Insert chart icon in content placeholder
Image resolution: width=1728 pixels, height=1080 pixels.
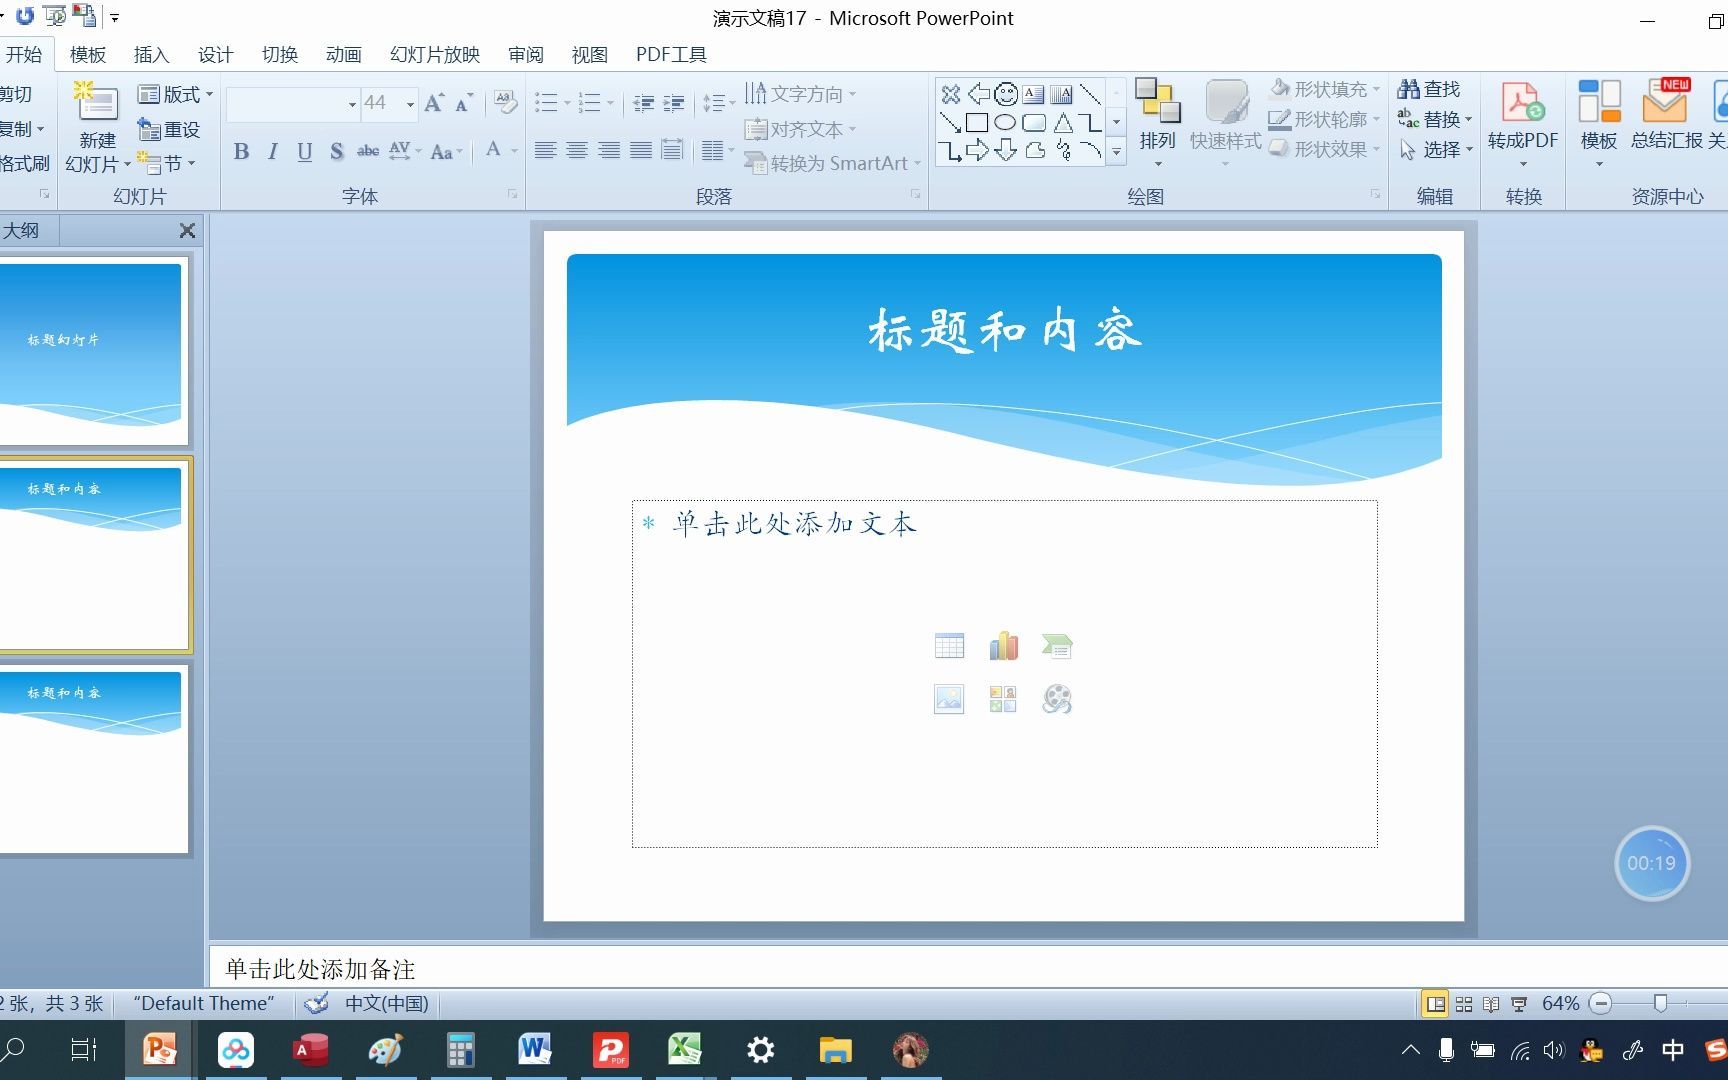point(1003,646)
